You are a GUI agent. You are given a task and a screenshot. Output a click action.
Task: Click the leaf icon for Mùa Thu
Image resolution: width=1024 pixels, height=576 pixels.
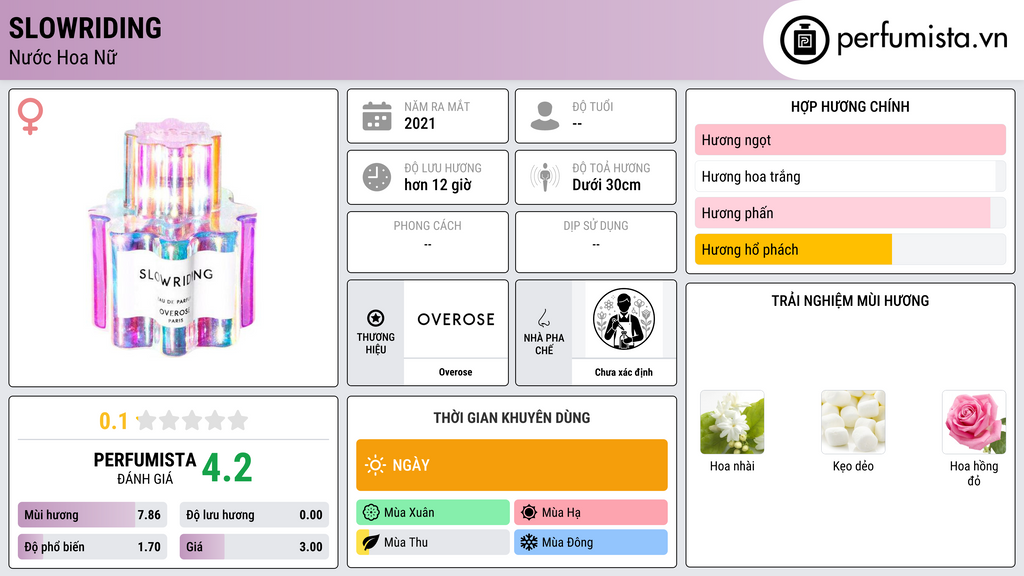coord(370,542)
